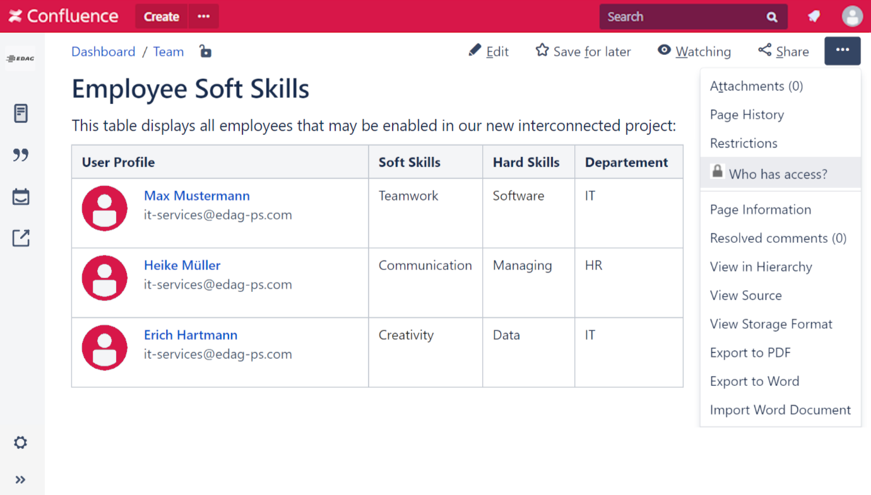Image resolution: width=871 pixels, height=495 pixels.
Task: Save this page for later
Action: click(x=582, y=52)
